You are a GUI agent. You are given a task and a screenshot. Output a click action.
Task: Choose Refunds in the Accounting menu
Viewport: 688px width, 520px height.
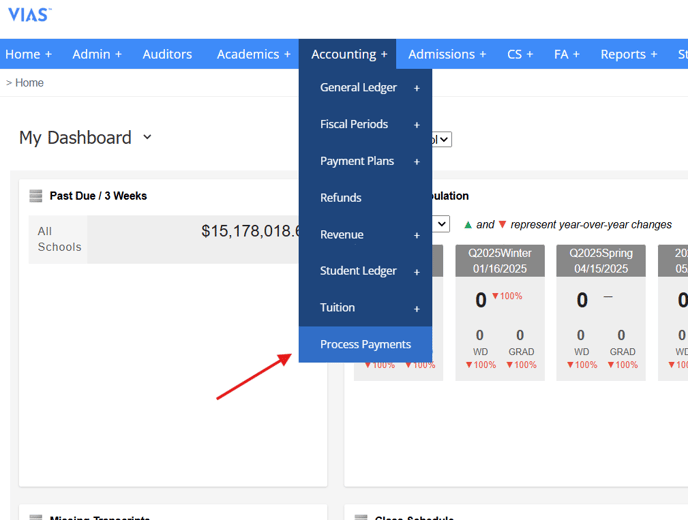coord(341,198)
